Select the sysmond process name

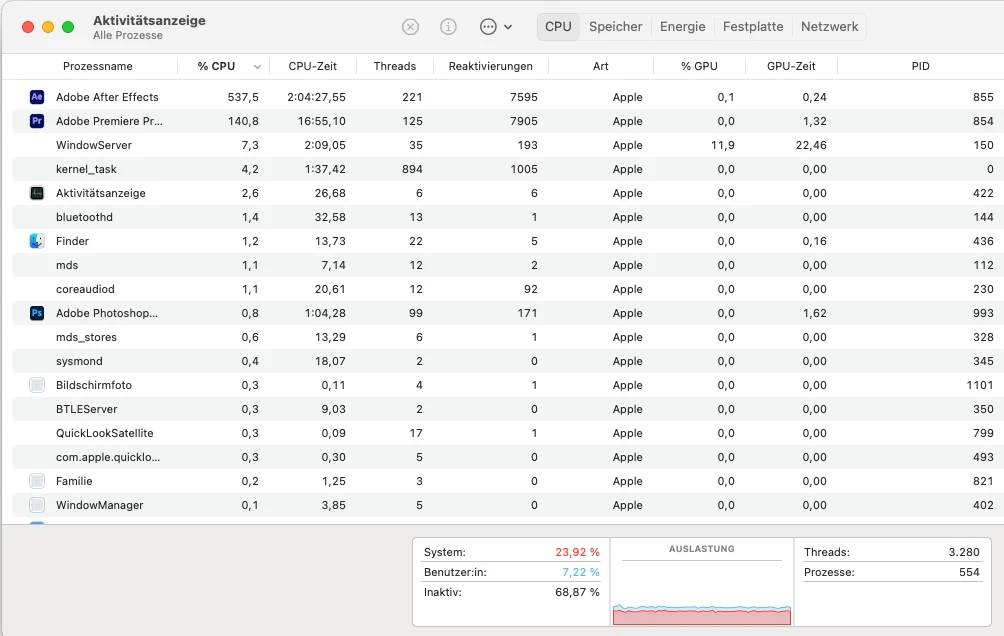pyautogui.click(x=79, y=361)
